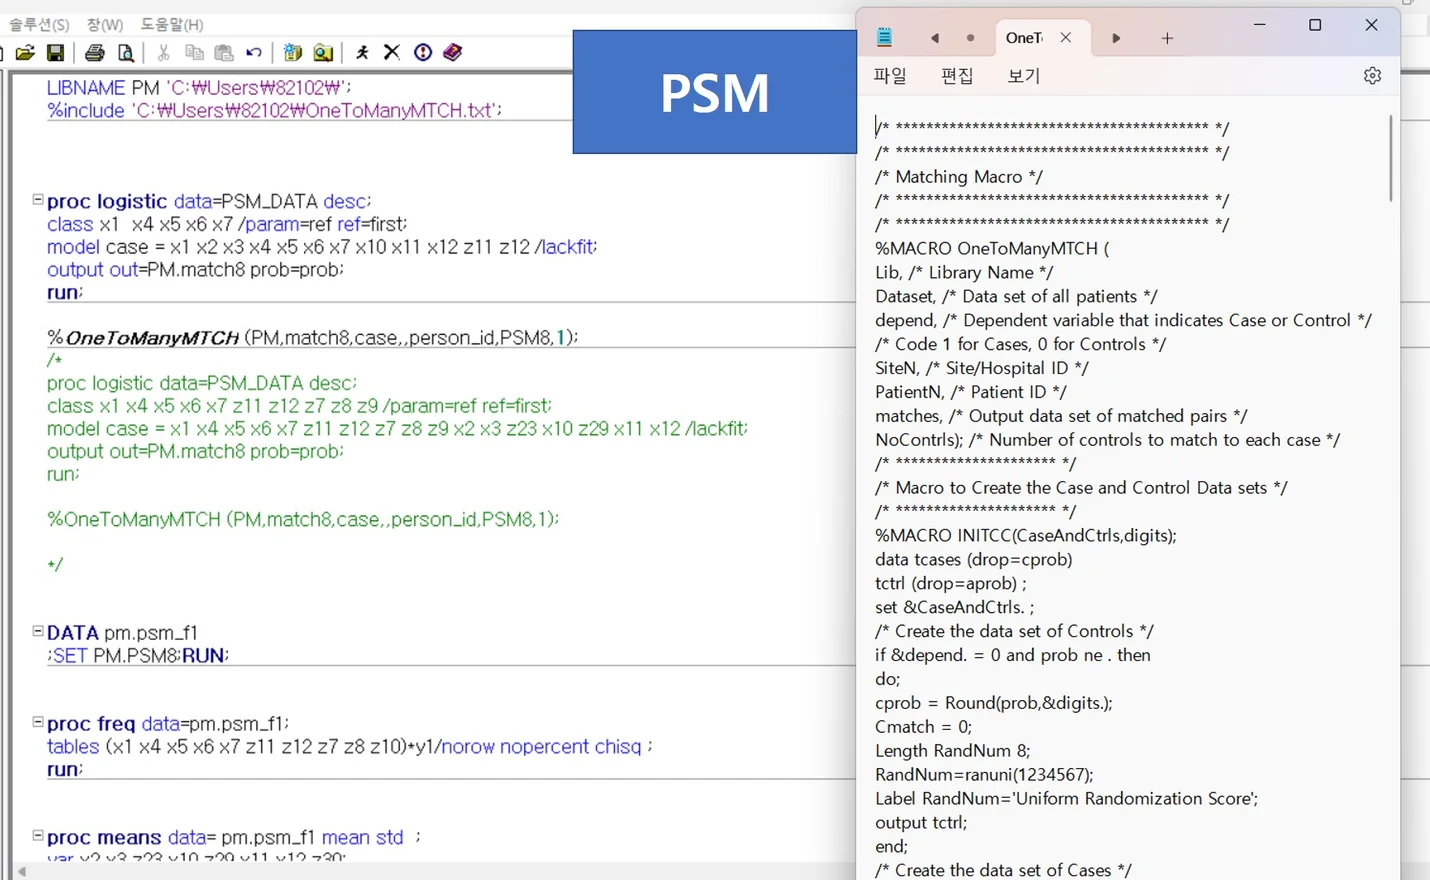Save the program using the floppy disk icon
1430x880 pixels.
tap(56, 52)
